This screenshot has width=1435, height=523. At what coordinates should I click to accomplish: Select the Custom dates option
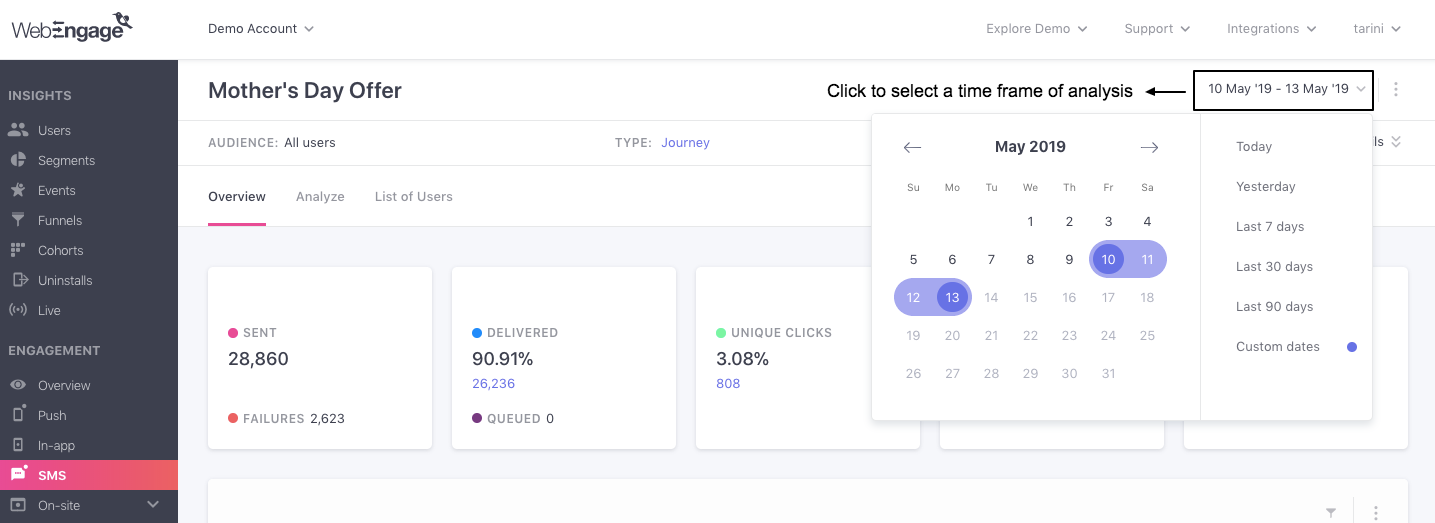(1278, 347)
